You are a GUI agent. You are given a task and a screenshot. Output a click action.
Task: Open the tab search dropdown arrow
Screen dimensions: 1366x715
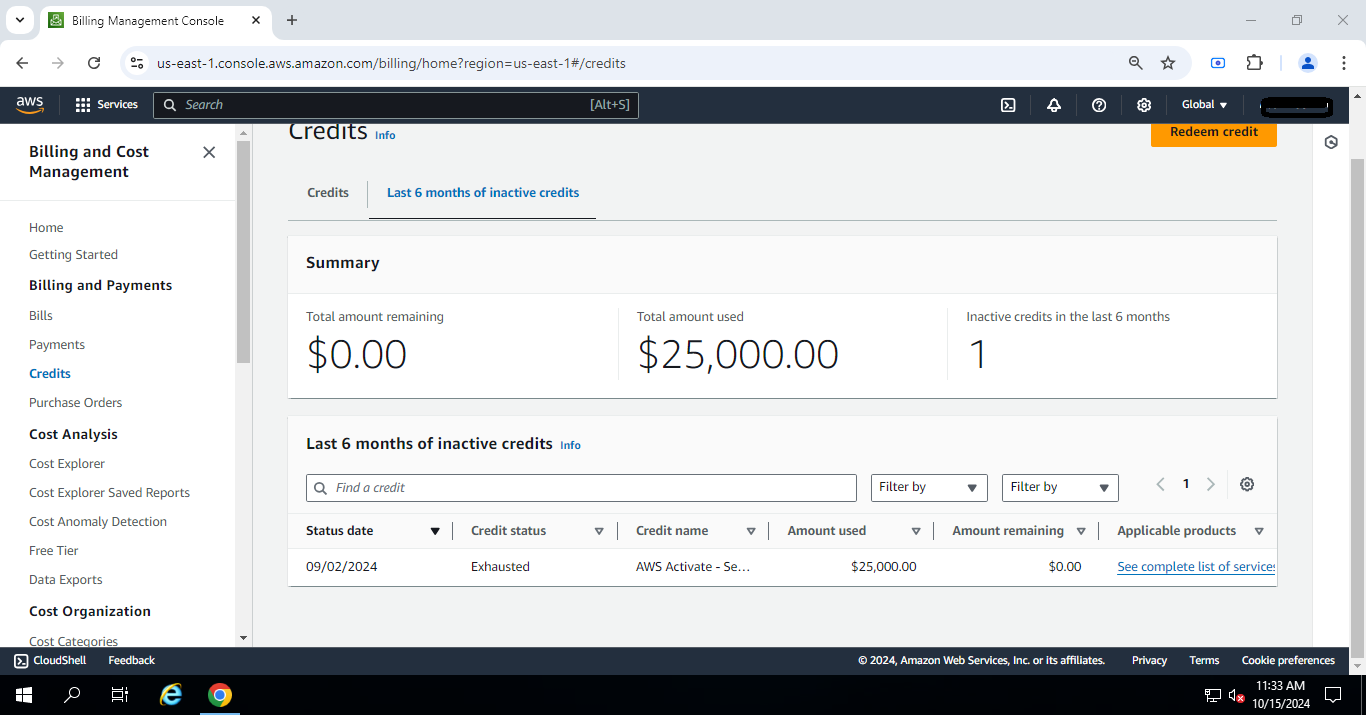(x=19, y=20)
